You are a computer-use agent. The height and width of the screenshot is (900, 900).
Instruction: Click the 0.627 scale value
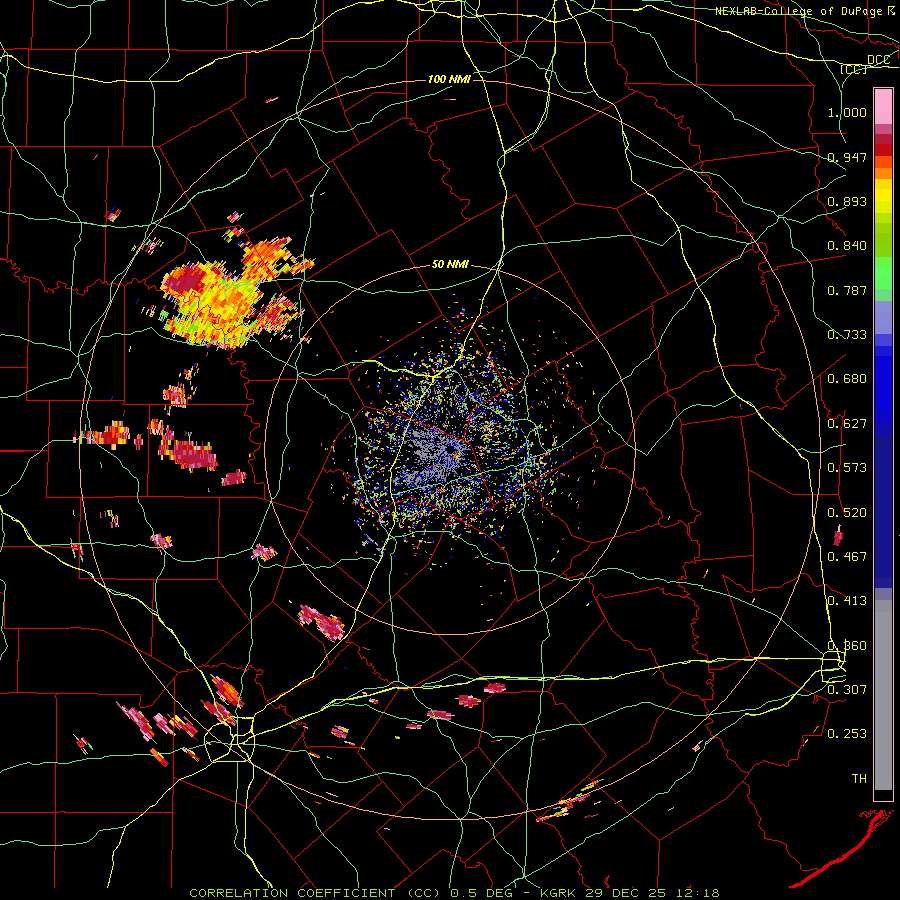[x=847, y=424]
